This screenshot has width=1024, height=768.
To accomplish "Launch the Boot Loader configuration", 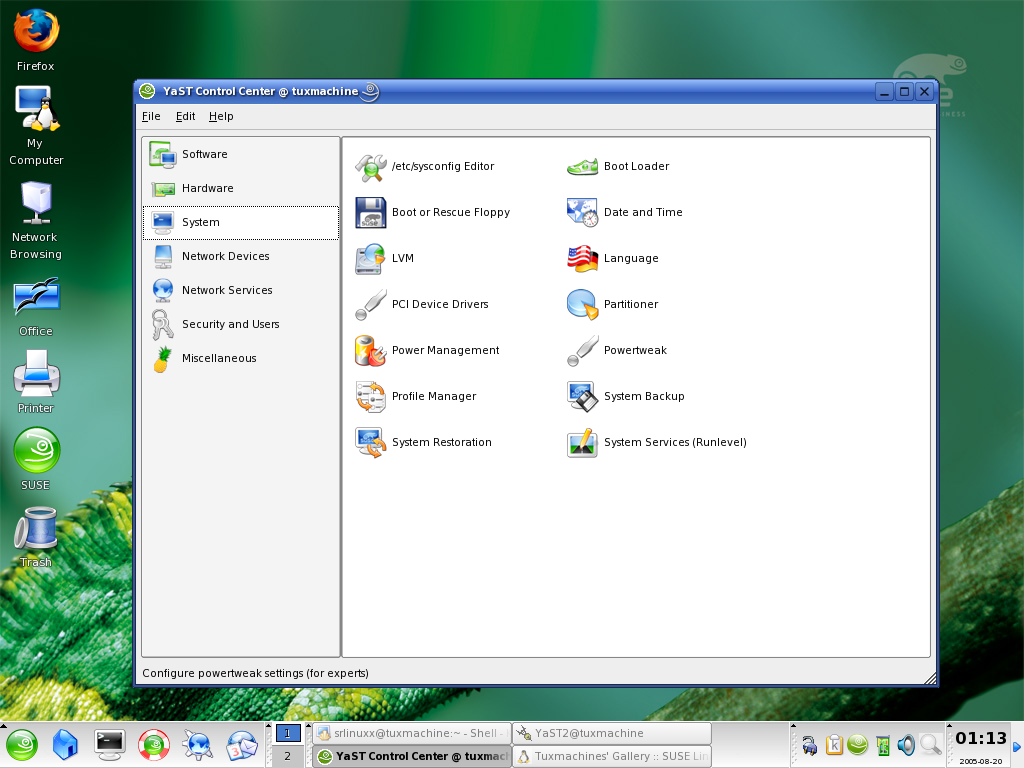I will point(618,167).
